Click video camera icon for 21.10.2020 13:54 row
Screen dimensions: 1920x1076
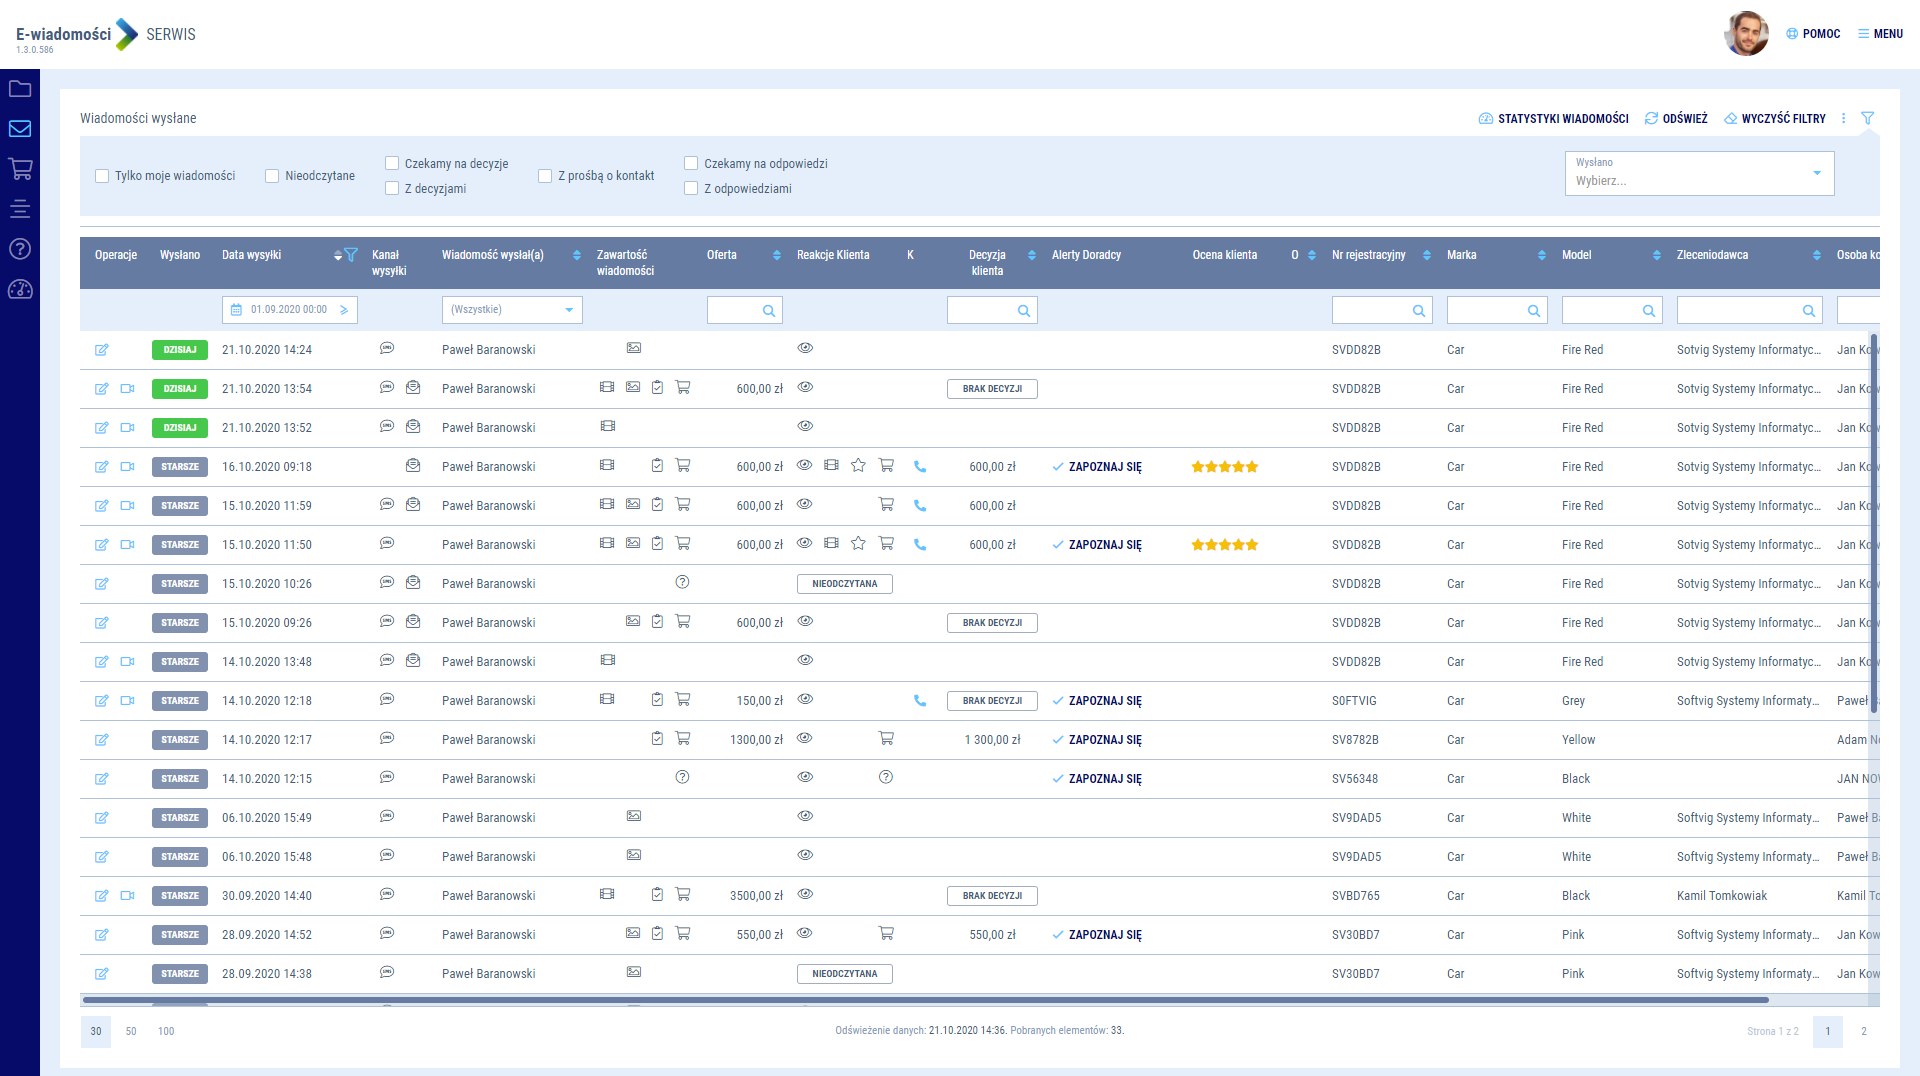coord(127,389)
